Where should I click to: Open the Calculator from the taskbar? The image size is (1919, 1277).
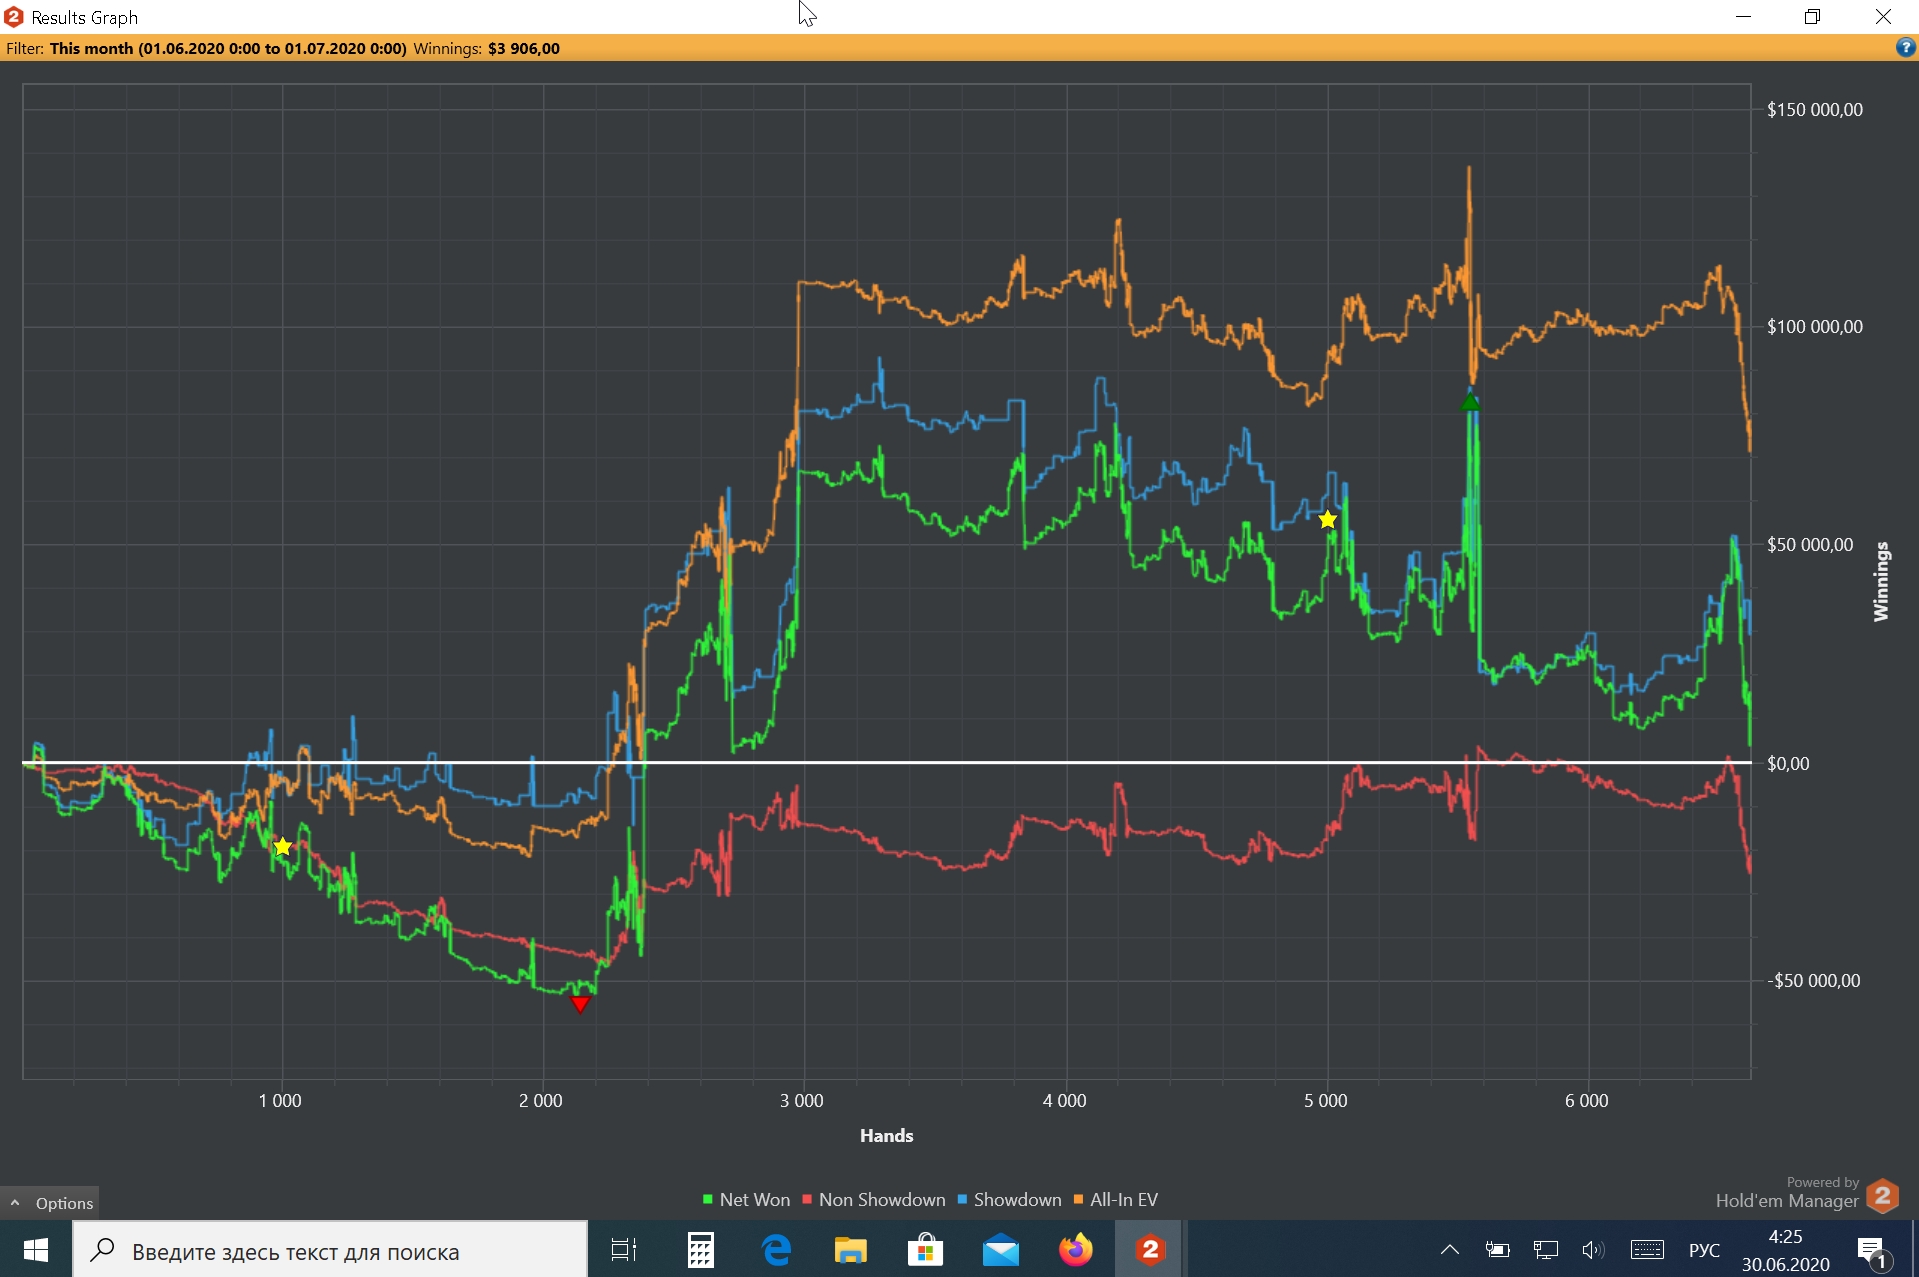700,1250
